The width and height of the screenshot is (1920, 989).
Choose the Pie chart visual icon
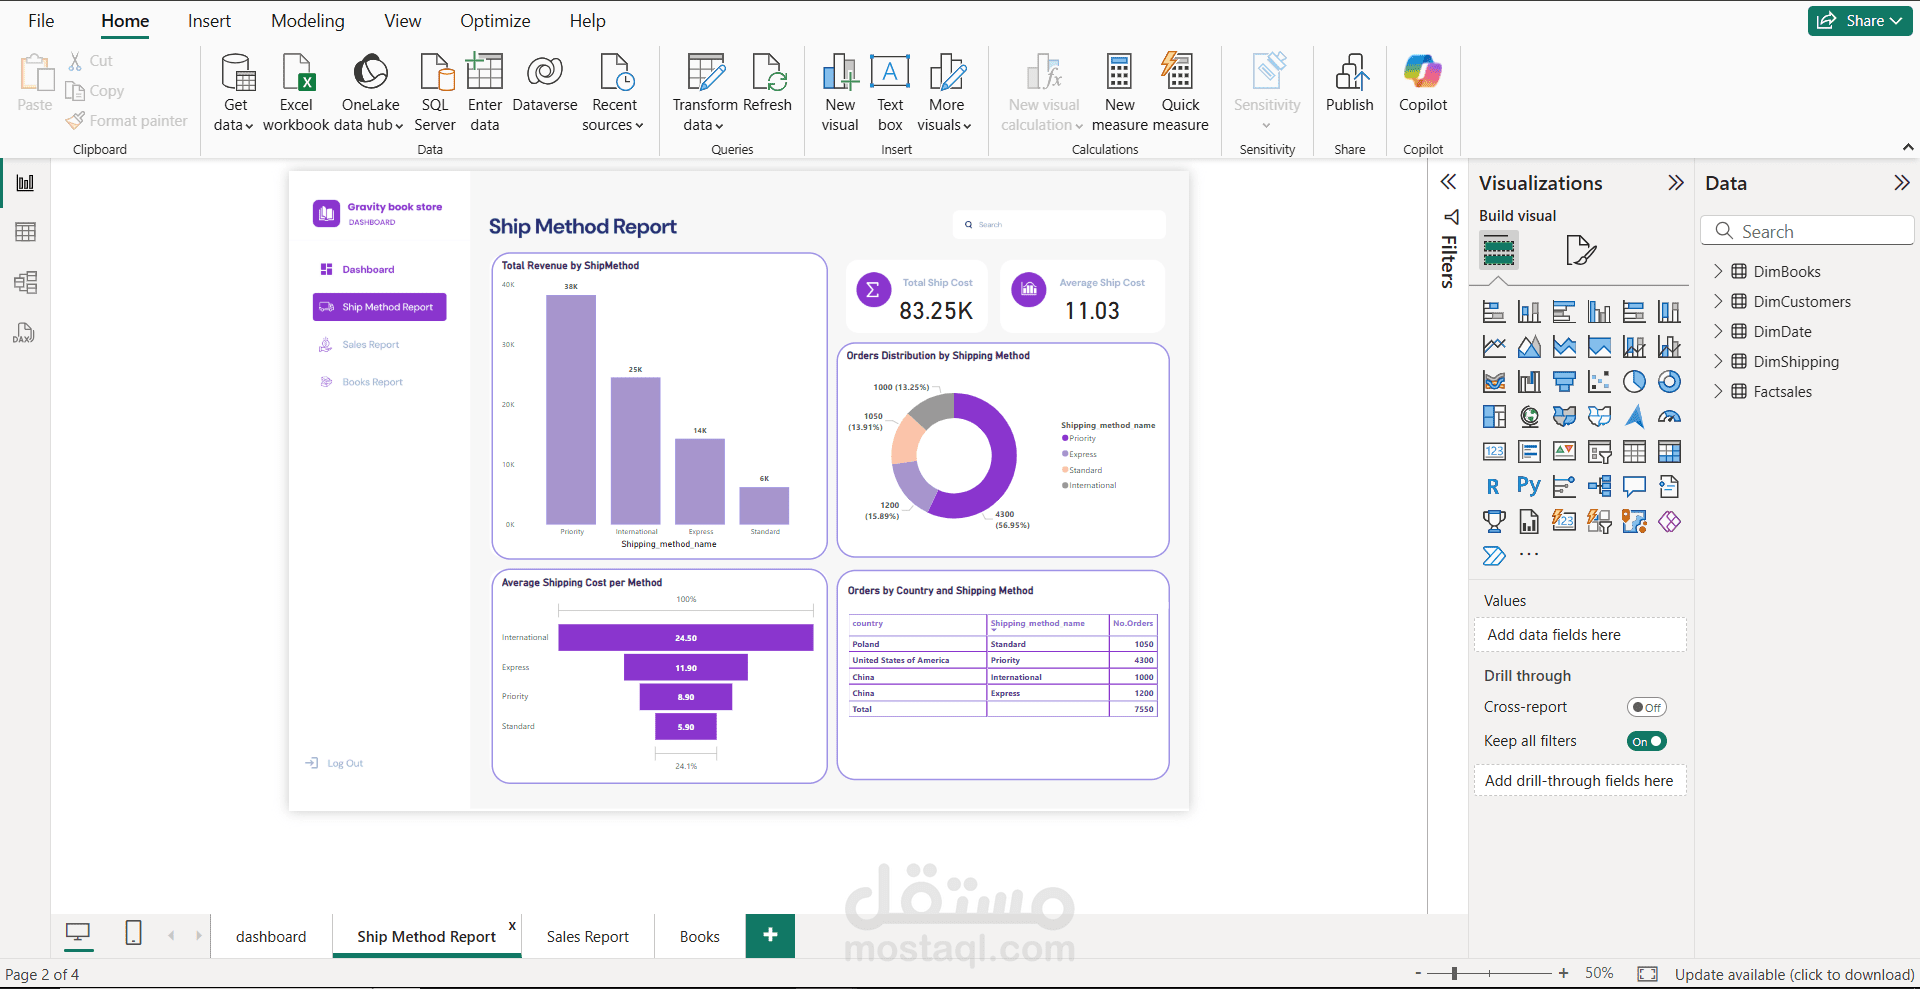[x=1634, y=382]
